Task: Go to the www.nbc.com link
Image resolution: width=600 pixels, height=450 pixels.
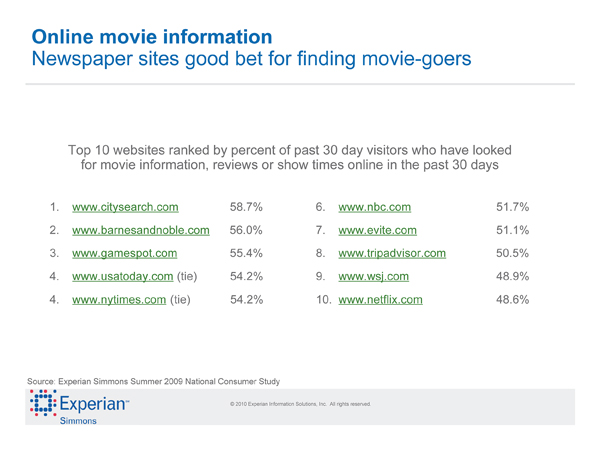Action: [x=375, y=208]
